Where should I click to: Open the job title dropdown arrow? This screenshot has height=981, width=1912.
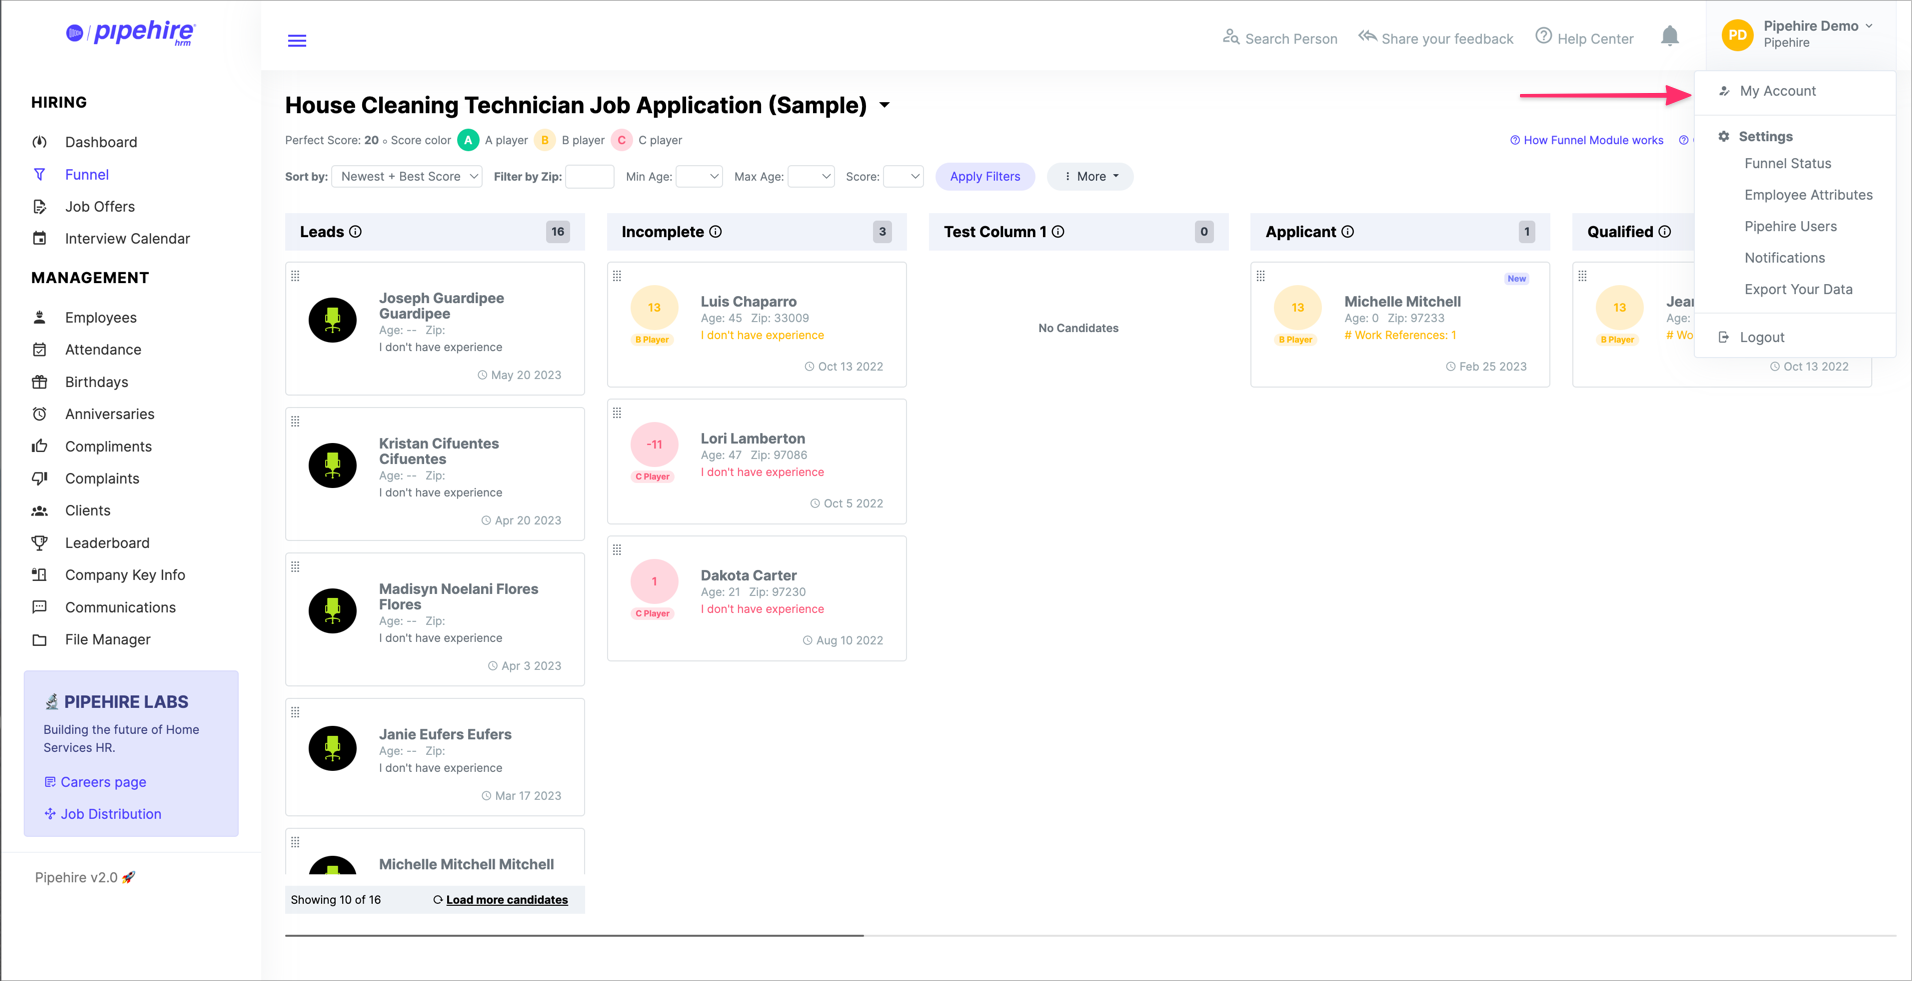pyautogui.click(x=885, y=105)
